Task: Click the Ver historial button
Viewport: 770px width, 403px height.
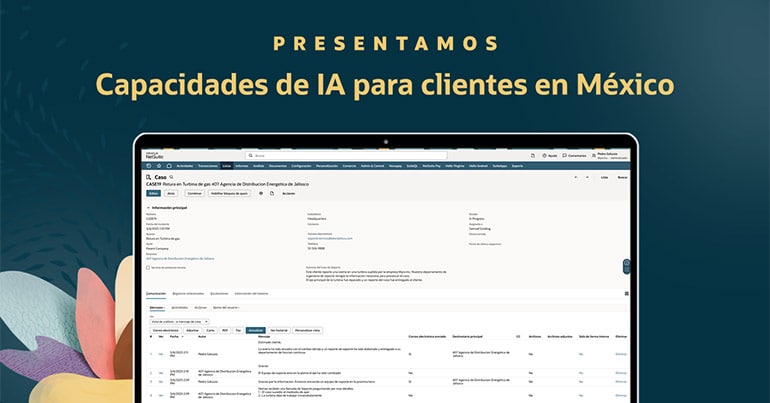Action: pos(279,330)
